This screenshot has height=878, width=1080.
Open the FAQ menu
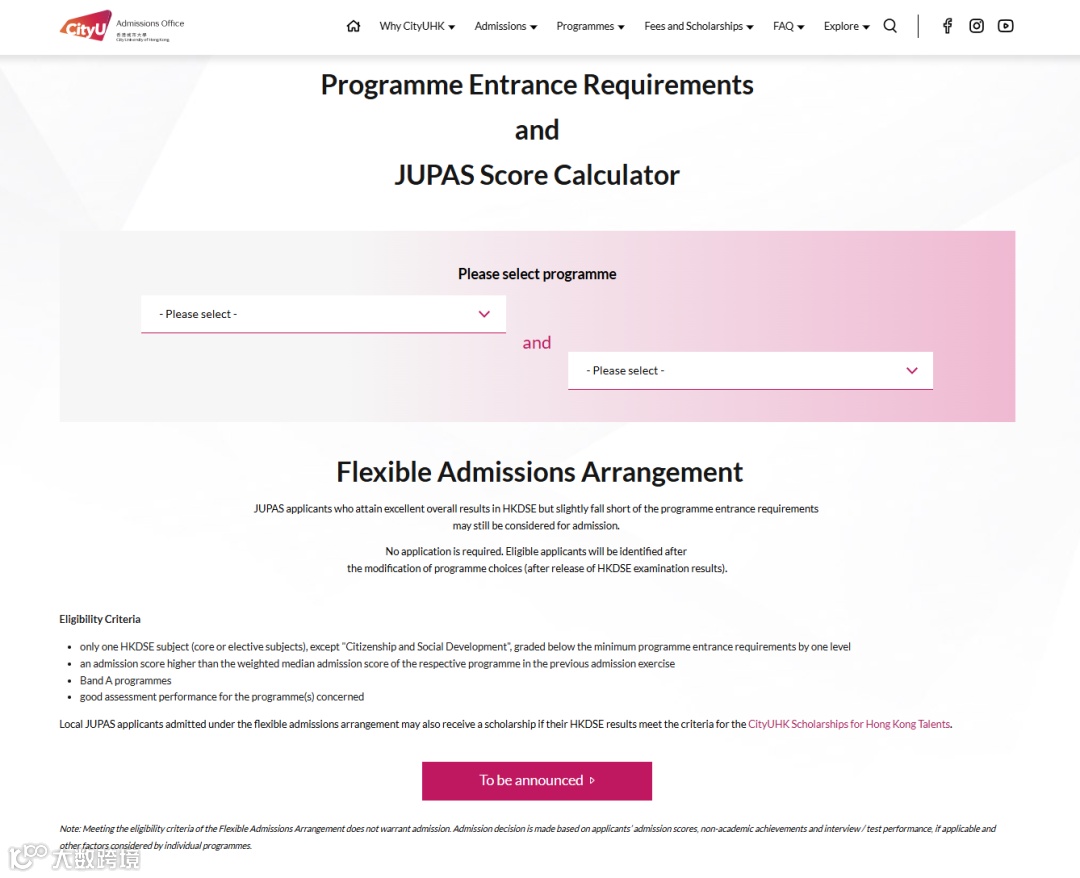(788, 26)
